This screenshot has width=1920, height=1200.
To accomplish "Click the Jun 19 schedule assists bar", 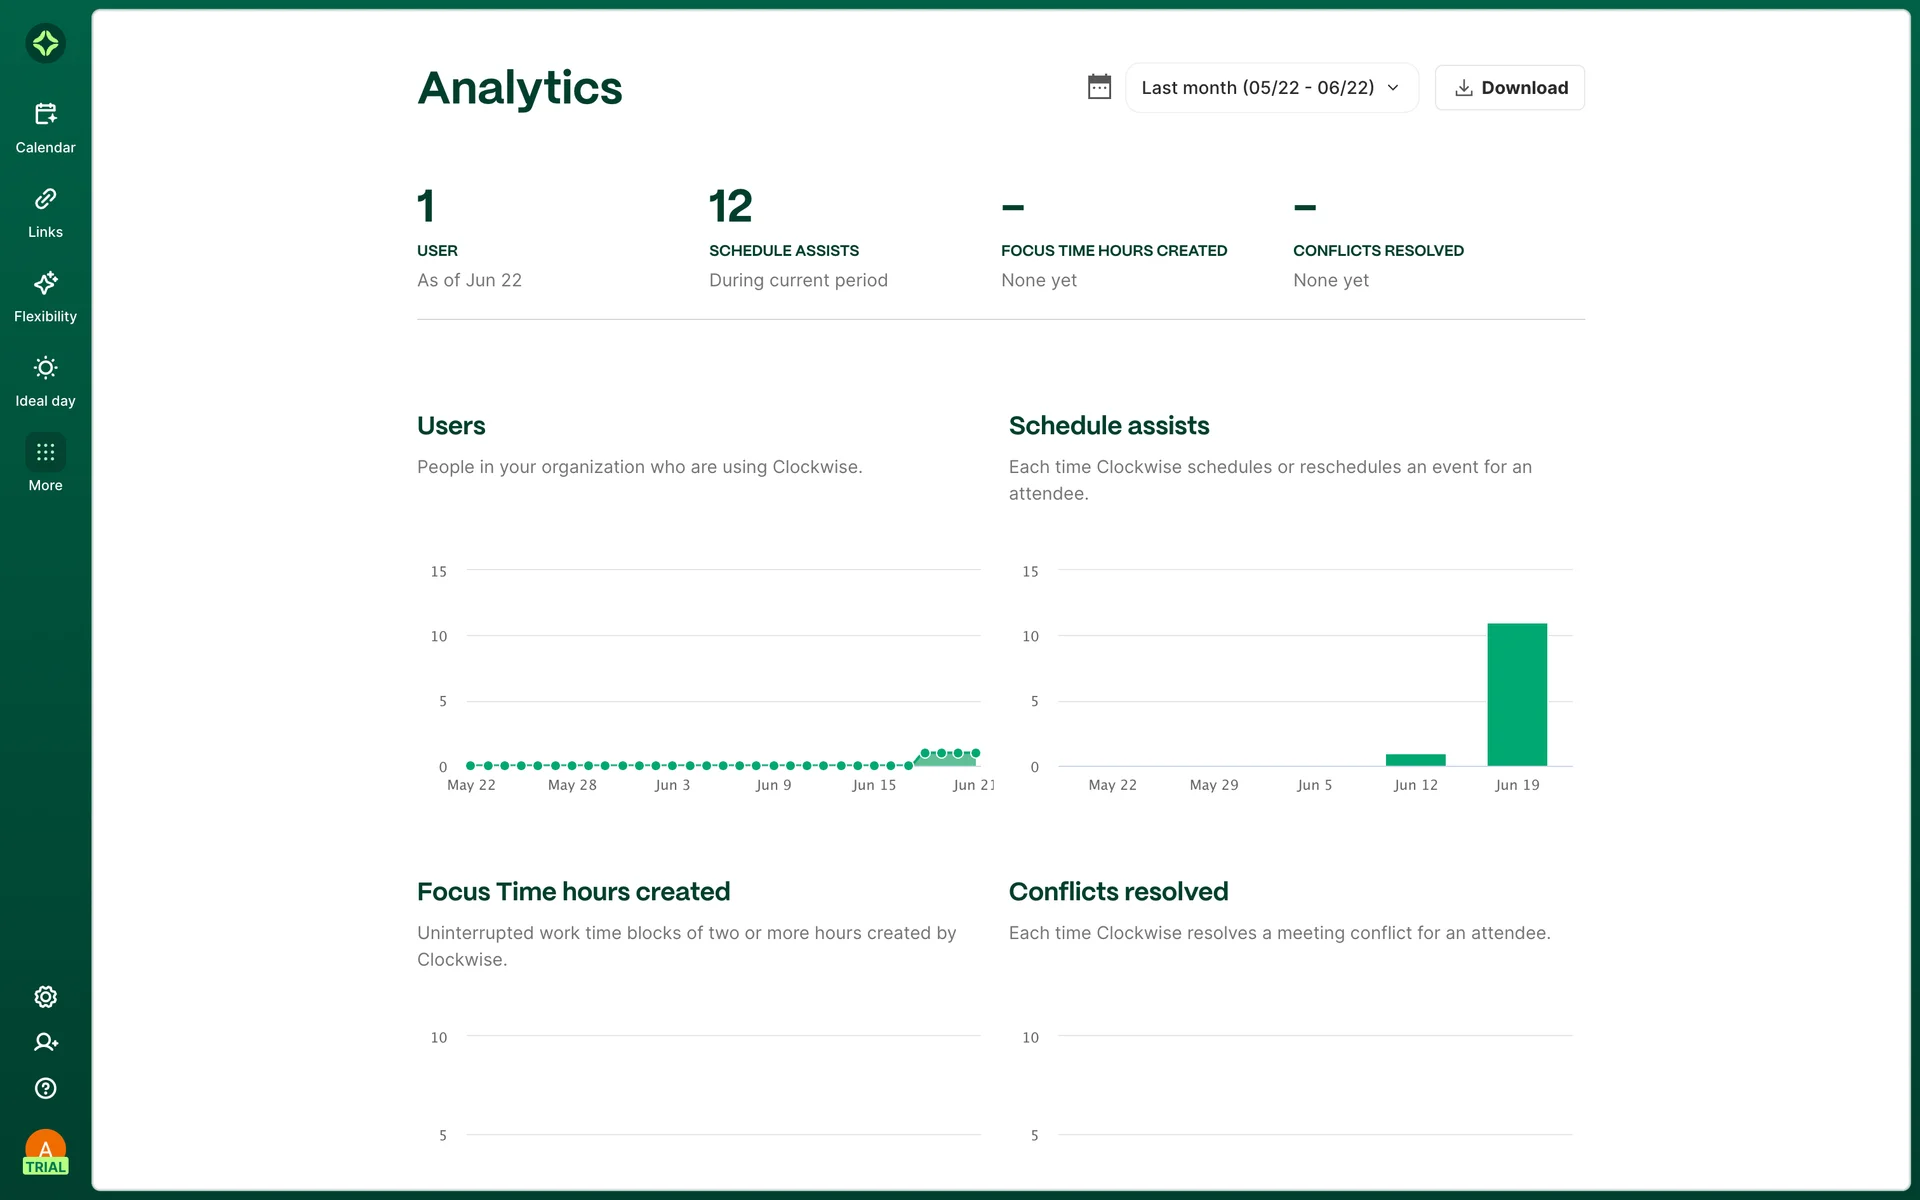I will pyautogui.click(x=1516, y=694).
